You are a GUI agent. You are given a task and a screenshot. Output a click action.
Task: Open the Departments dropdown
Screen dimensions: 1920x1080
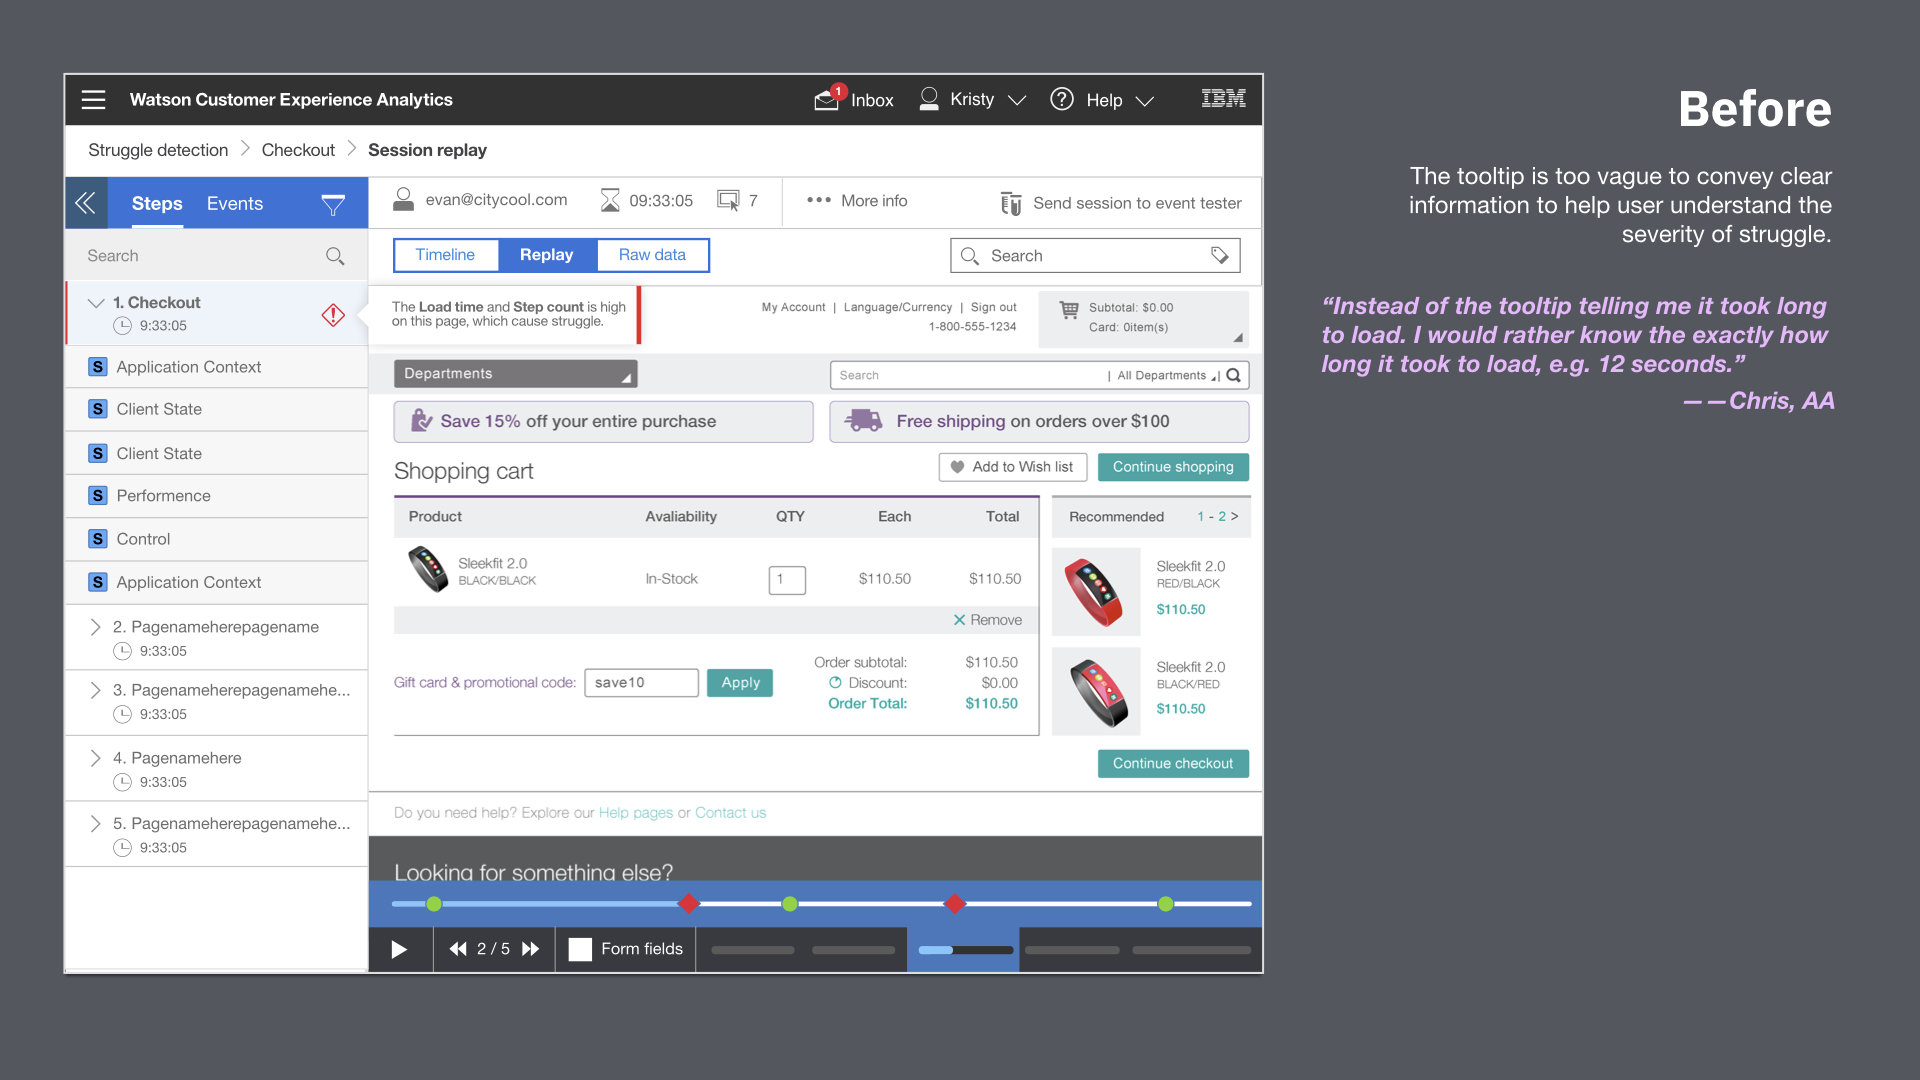click(x=516, y=373)
